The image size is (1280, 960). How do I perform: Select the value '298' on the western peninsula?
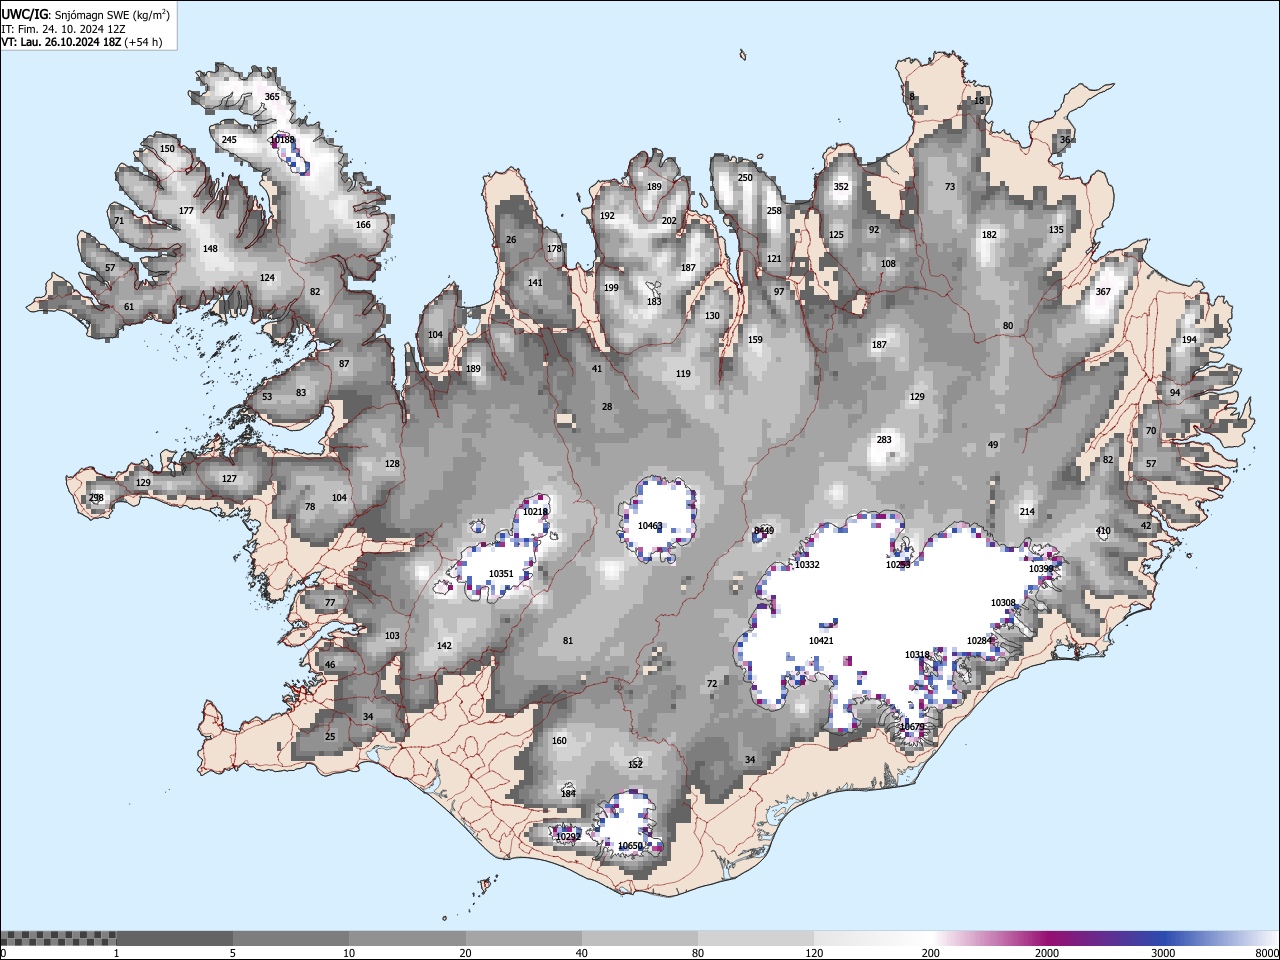tap(96, 498)
